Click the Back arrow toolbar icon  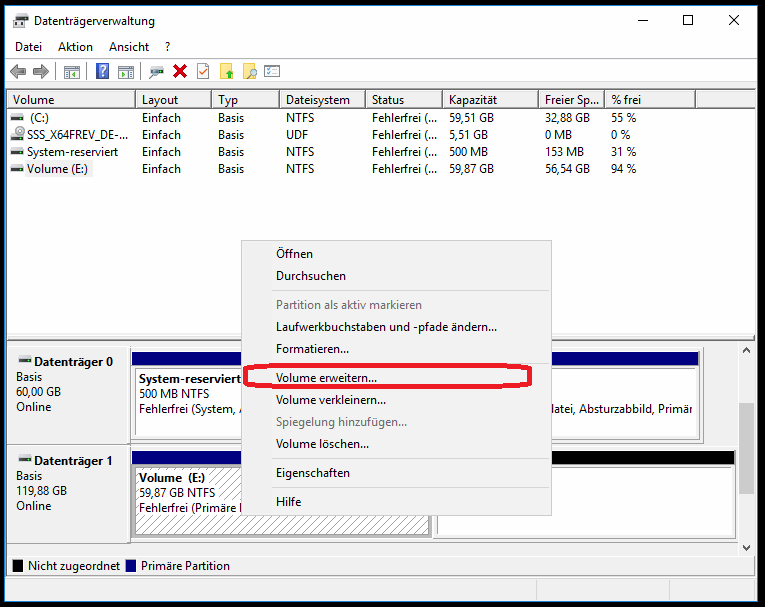click(18, 72)
